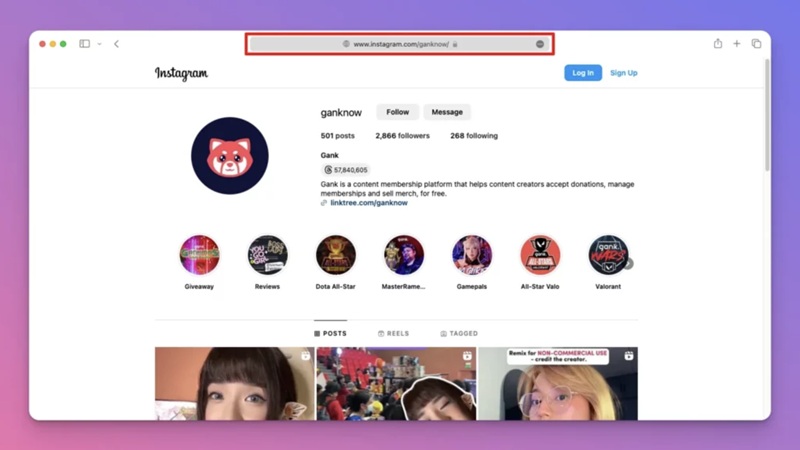
Task: Open the 268 following list
Action: tap(474, 136)
